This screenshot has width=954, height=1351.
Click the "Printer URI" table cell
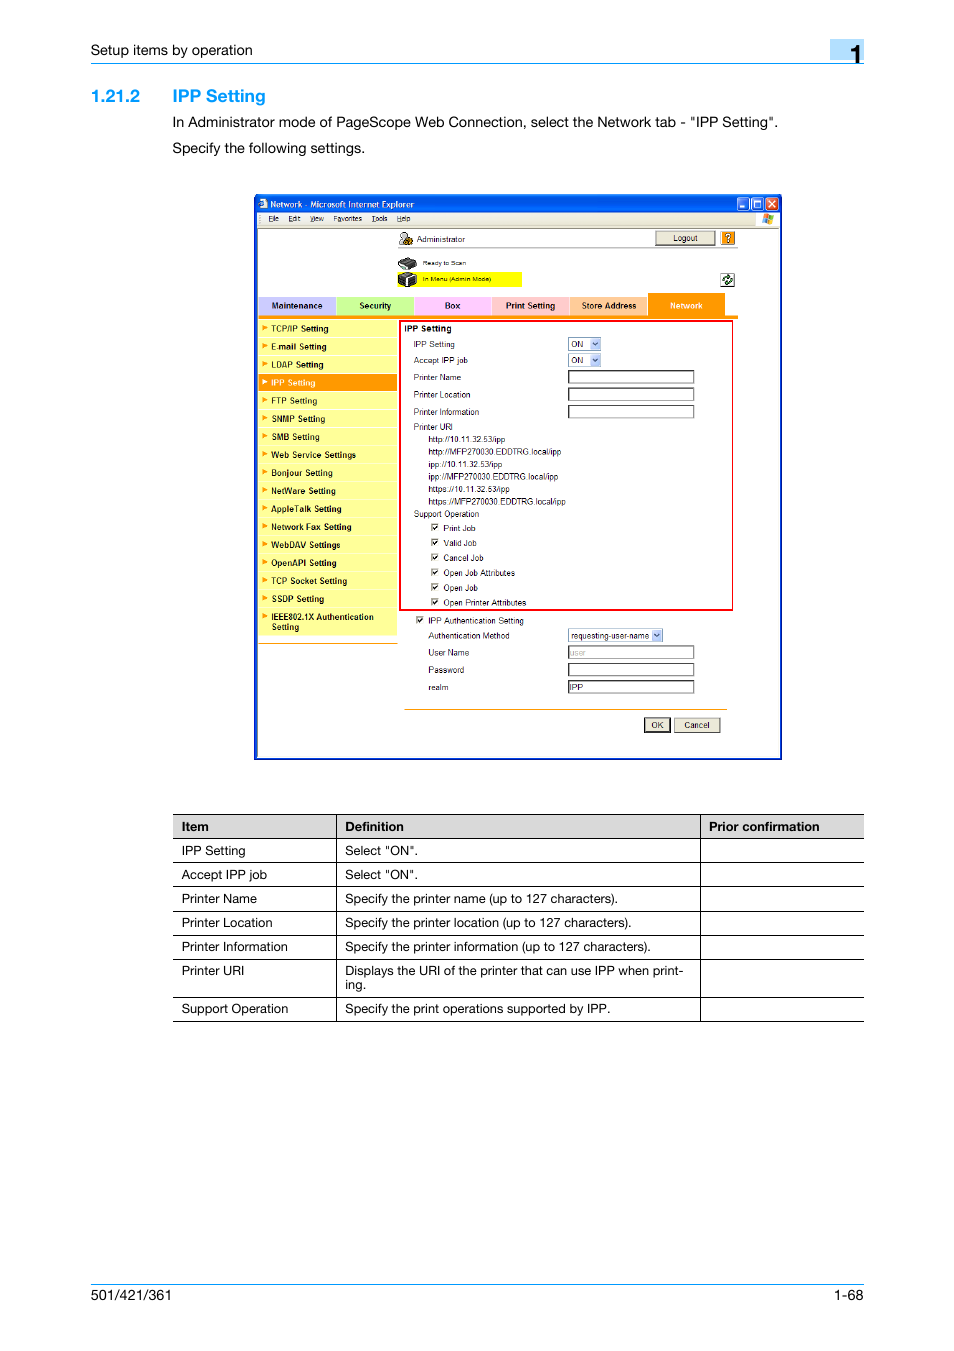coord(254,978)
